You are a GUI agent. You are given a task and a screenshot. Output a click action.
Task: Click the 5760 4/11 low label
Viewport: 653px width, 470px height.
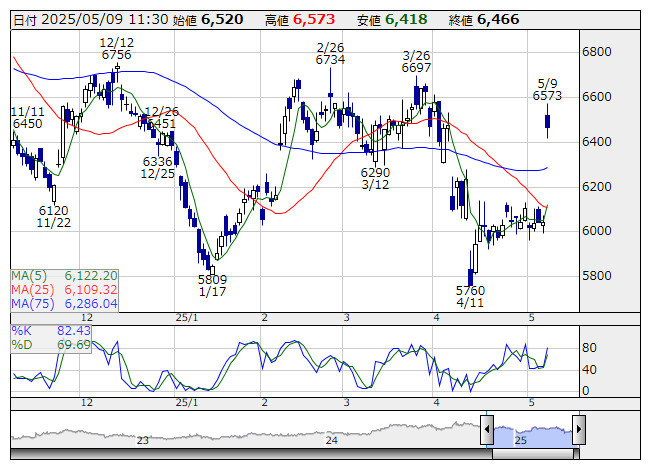point(470,296)
